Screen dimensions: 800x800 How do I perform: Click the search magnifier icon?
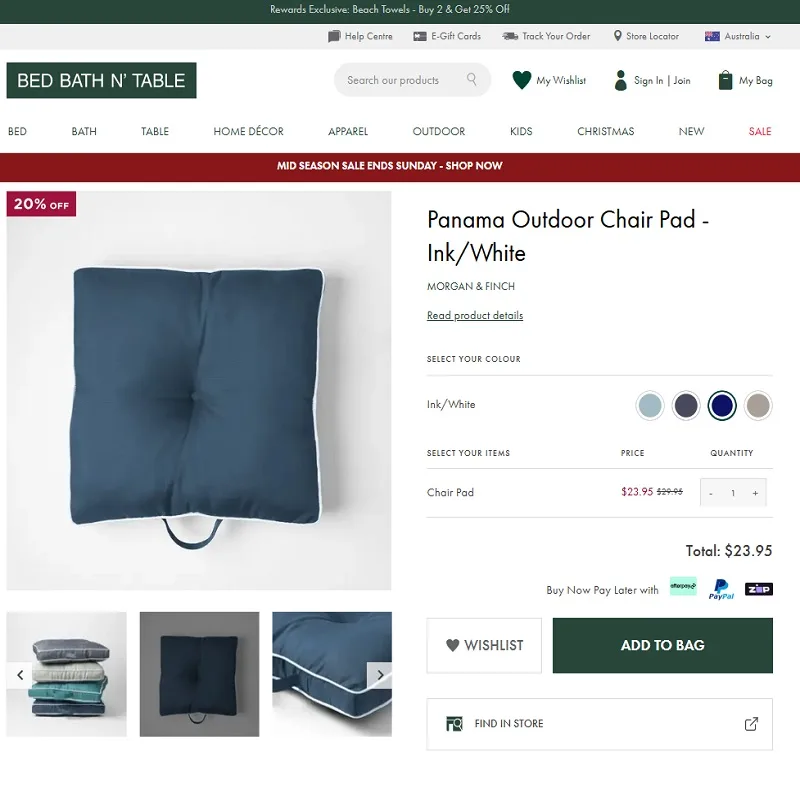tap(472, 80)
